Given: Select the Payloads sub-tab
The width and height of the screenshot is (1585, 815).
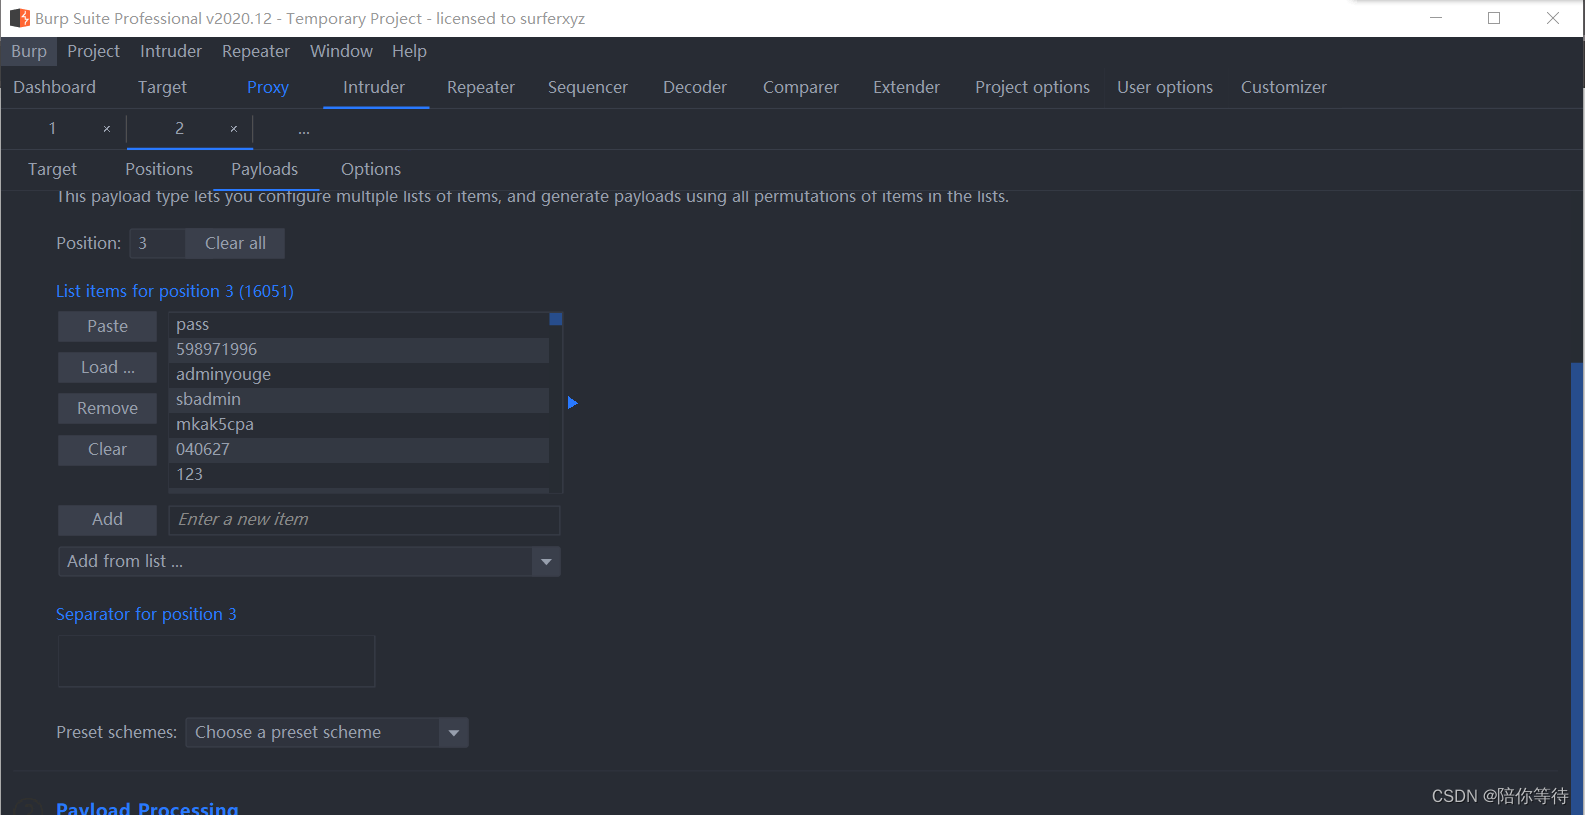Looking at the screenshot, I should point(265,169).
